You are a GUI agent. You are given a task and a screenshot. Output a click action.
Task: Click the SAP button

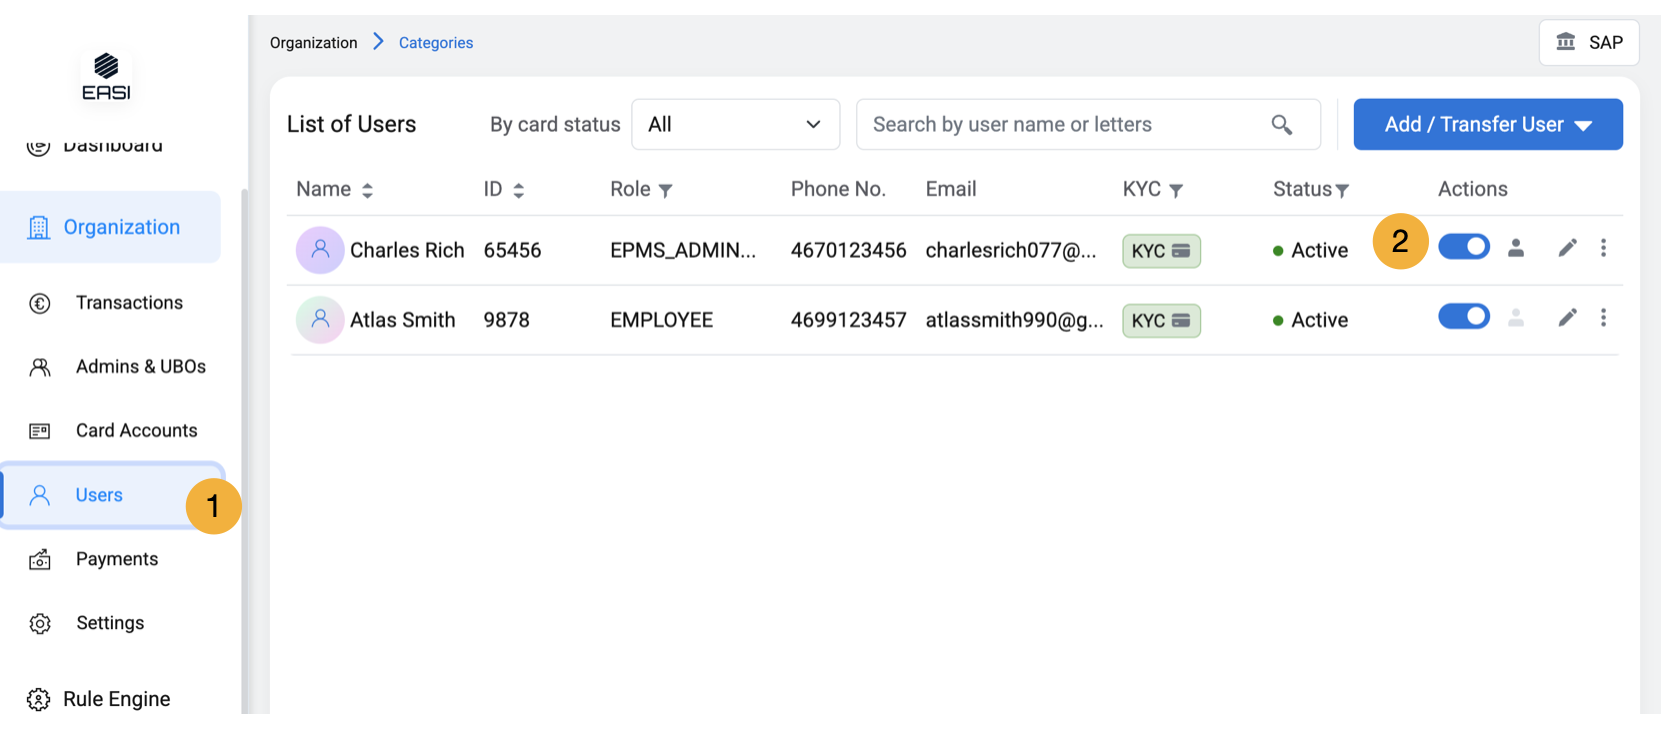click(1588, 43)
